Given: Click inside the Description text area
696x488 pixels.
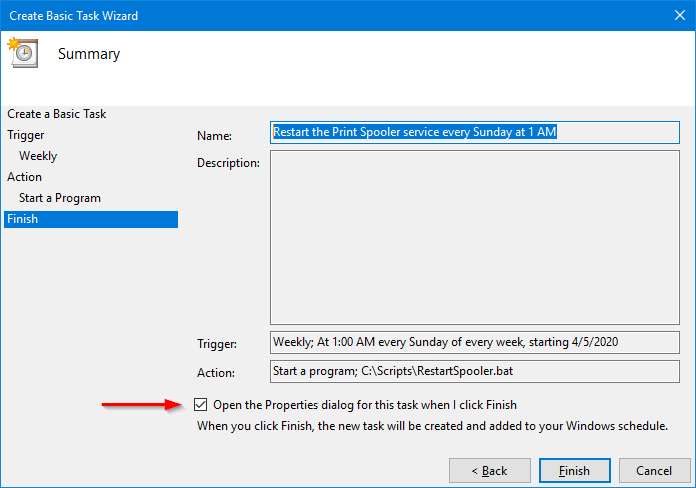Looking at the screenshot, I should [475, 238].
